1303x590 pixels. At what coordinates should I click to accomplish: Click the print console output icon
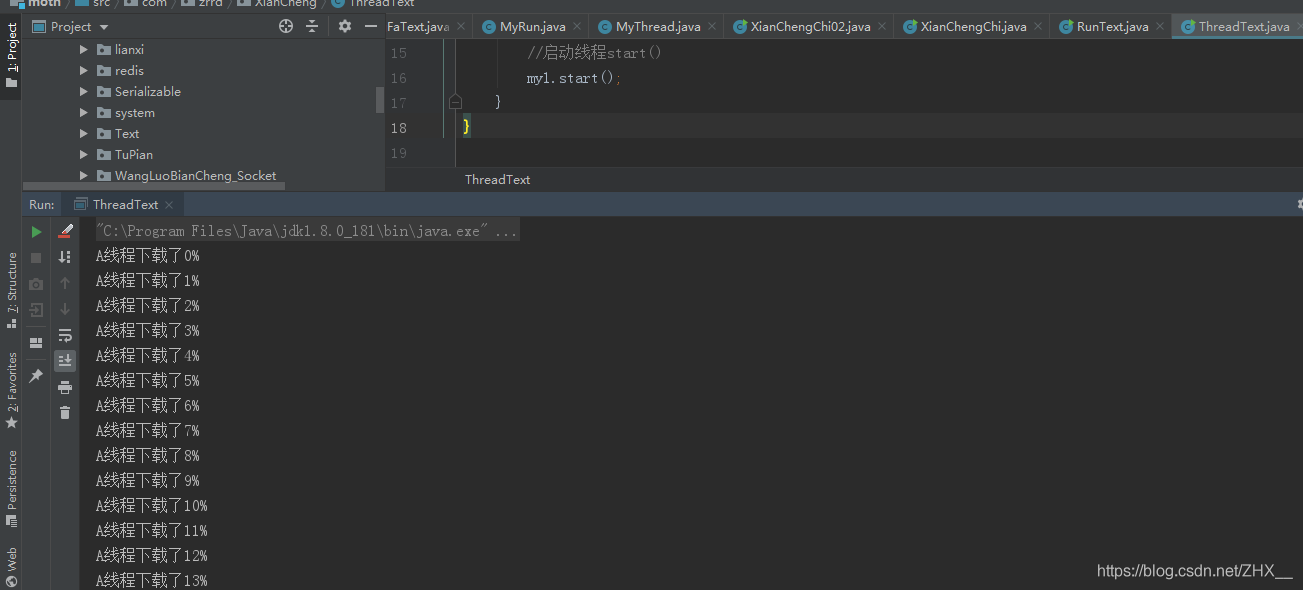[65, 387]
